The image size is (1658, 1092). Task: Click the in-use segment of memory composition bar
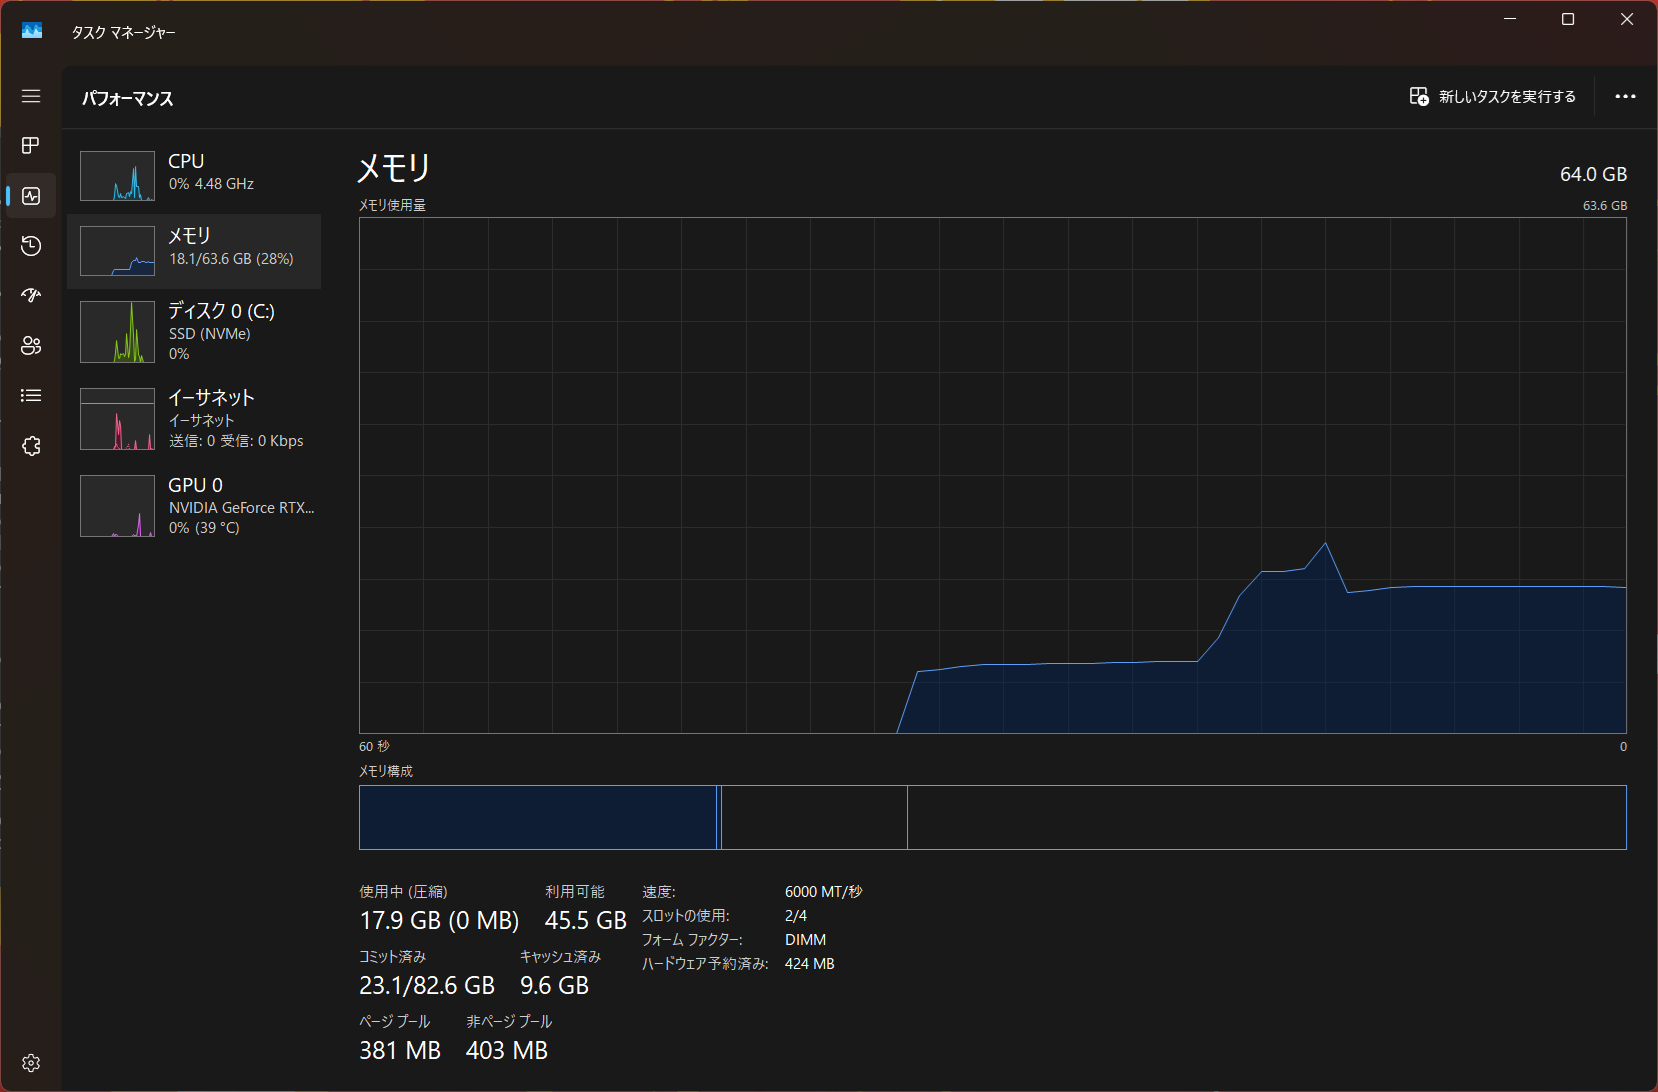[537, 817]
